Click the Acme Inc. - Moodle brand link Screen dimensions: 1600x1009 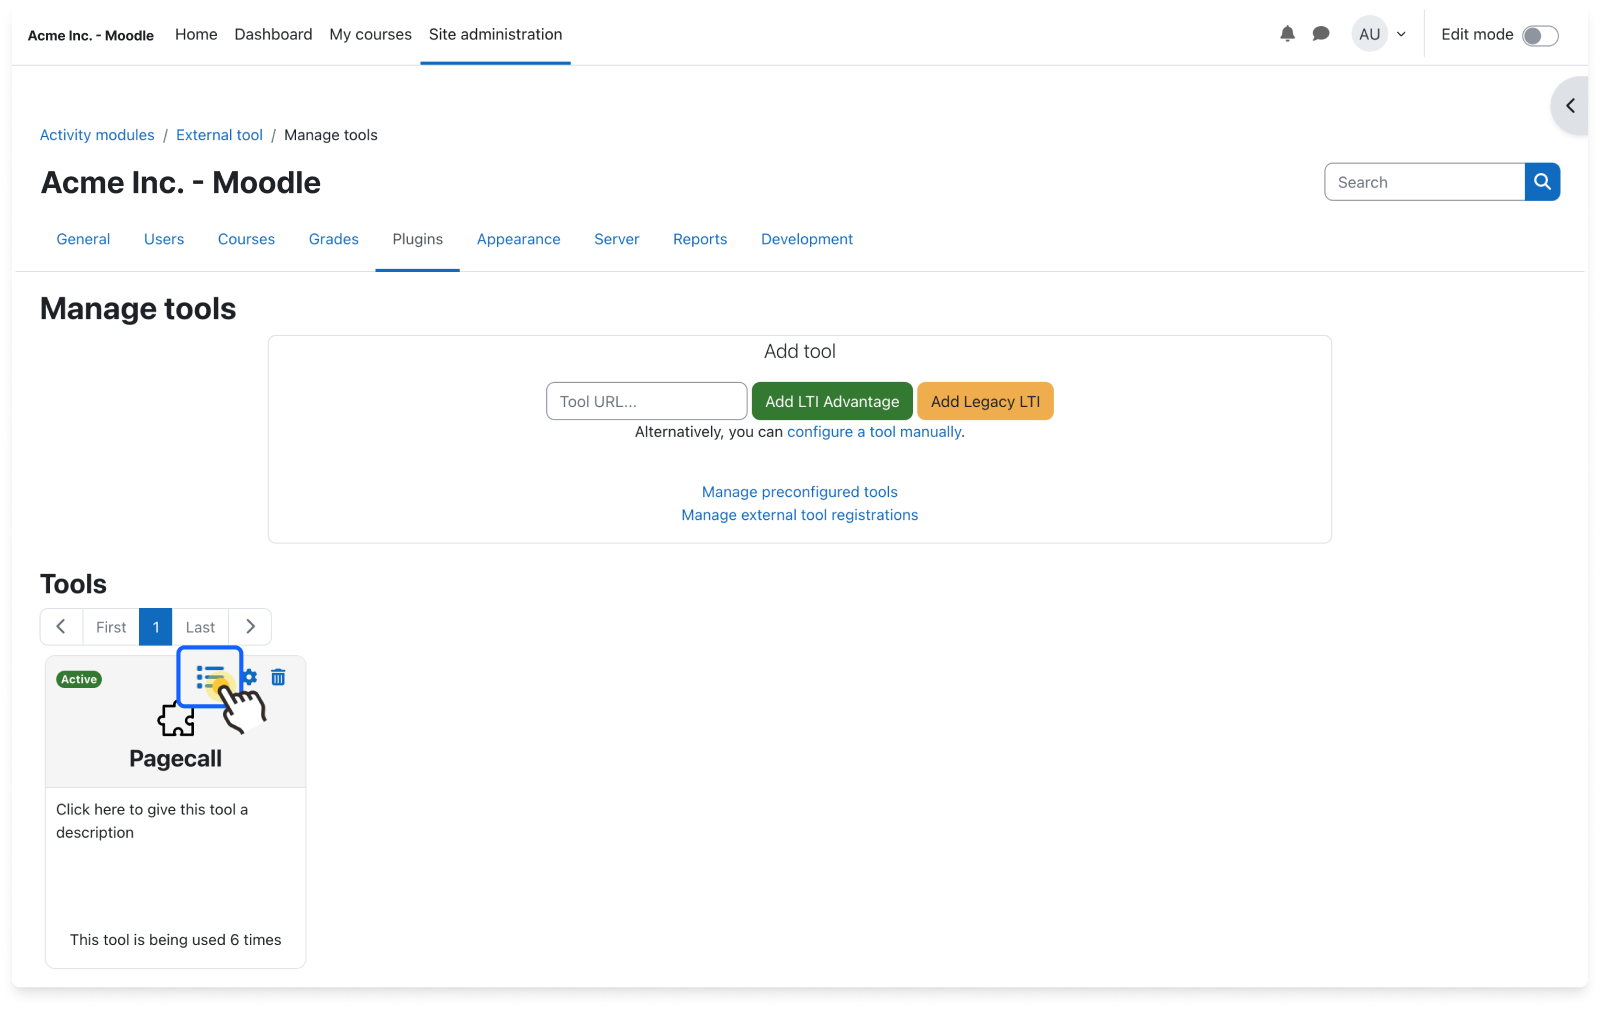91,35
